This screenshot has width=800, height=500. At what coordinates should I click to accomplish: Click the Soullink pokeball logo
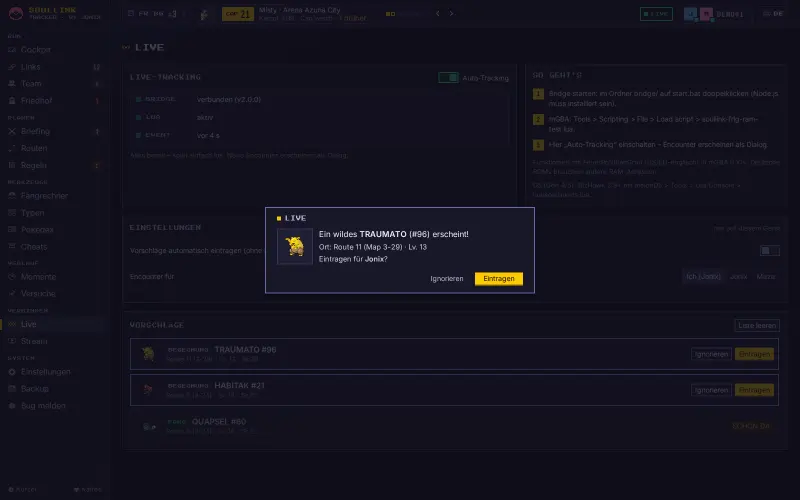(x=16, y=13)
